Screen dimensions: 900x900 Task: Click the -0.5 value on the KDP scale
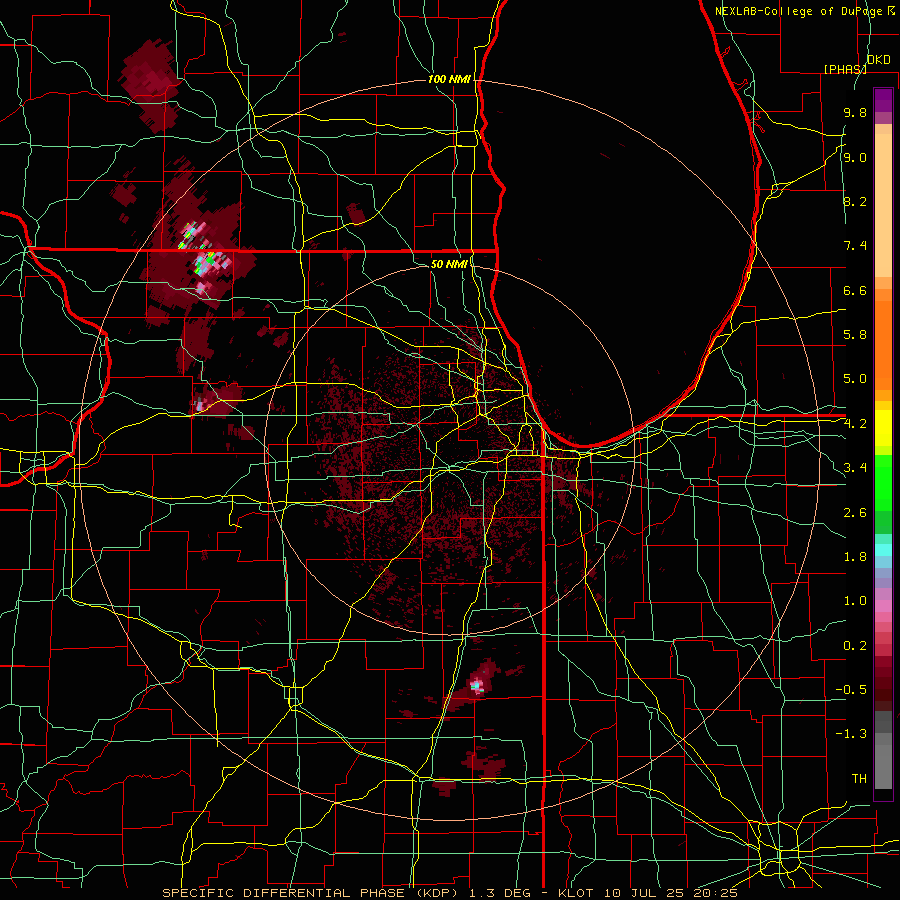(851, 690)
